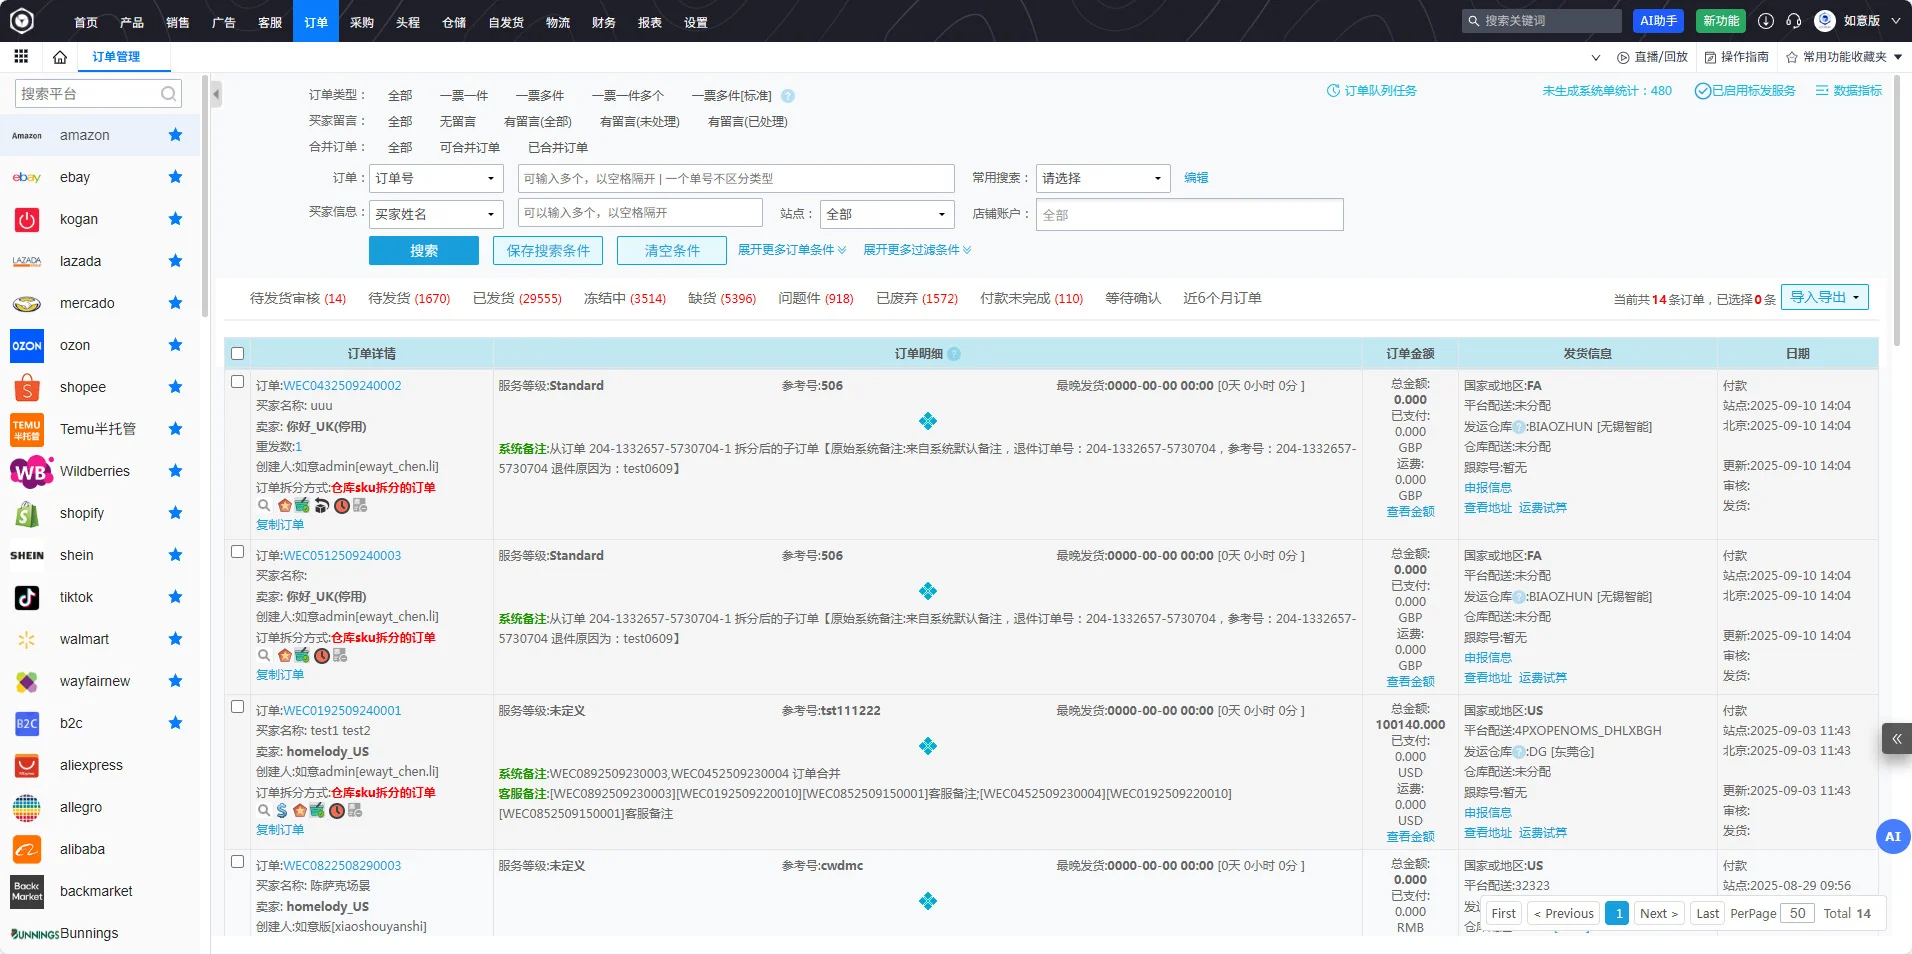Open the floating AI assistant bubble

(x=1892, y=836)
